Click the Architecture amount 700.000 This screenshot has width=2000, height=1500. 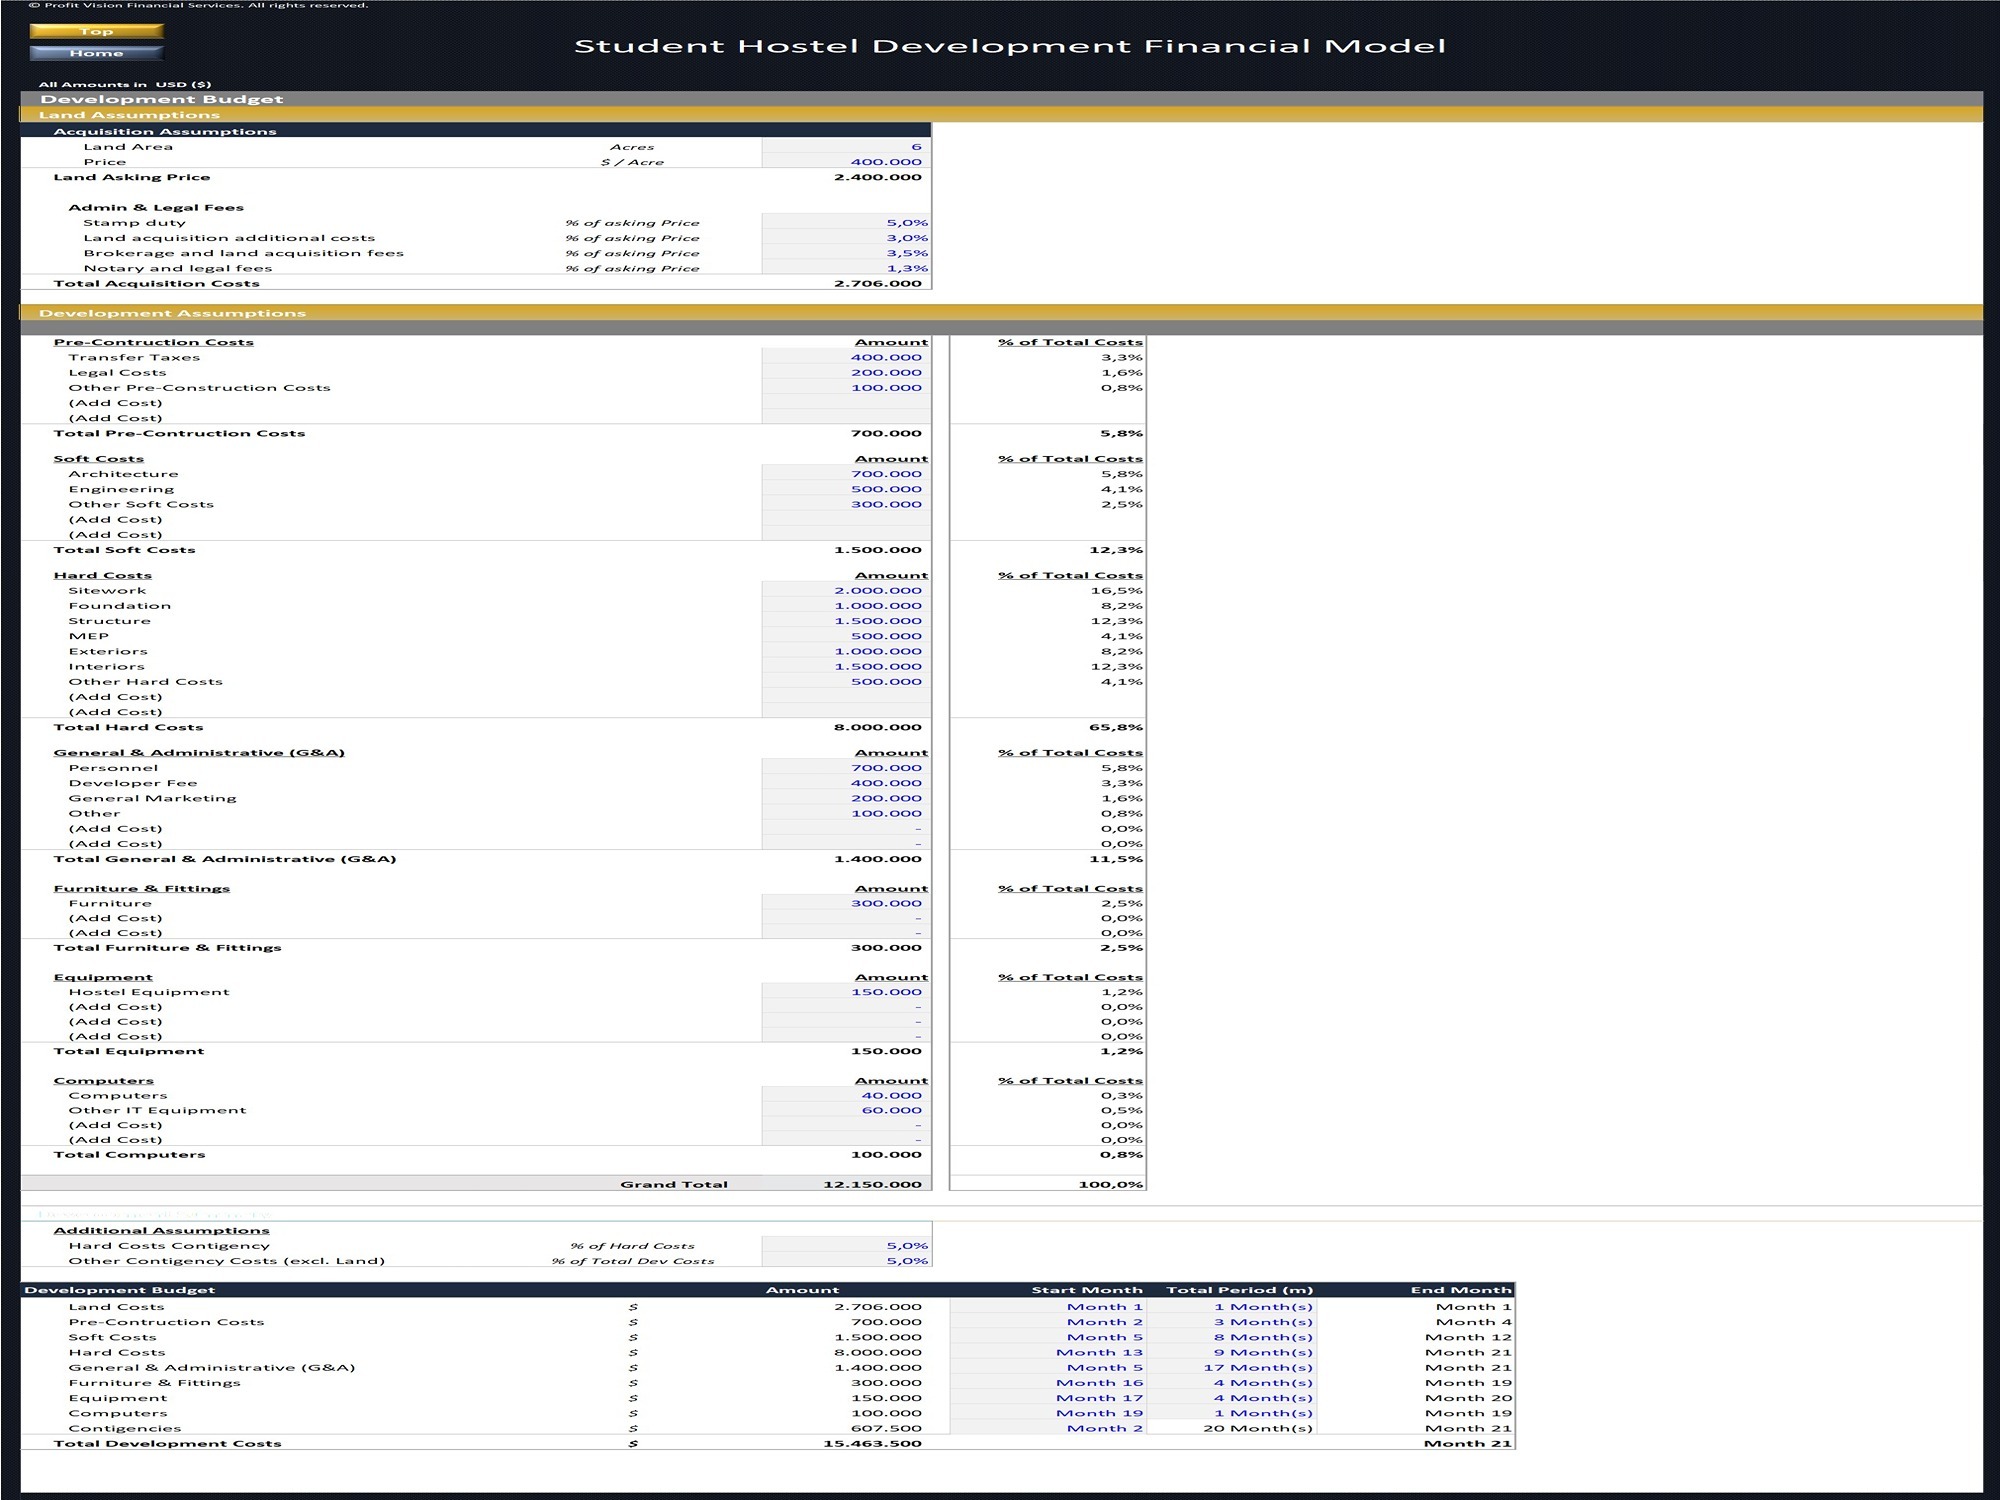tap(846, 474)
